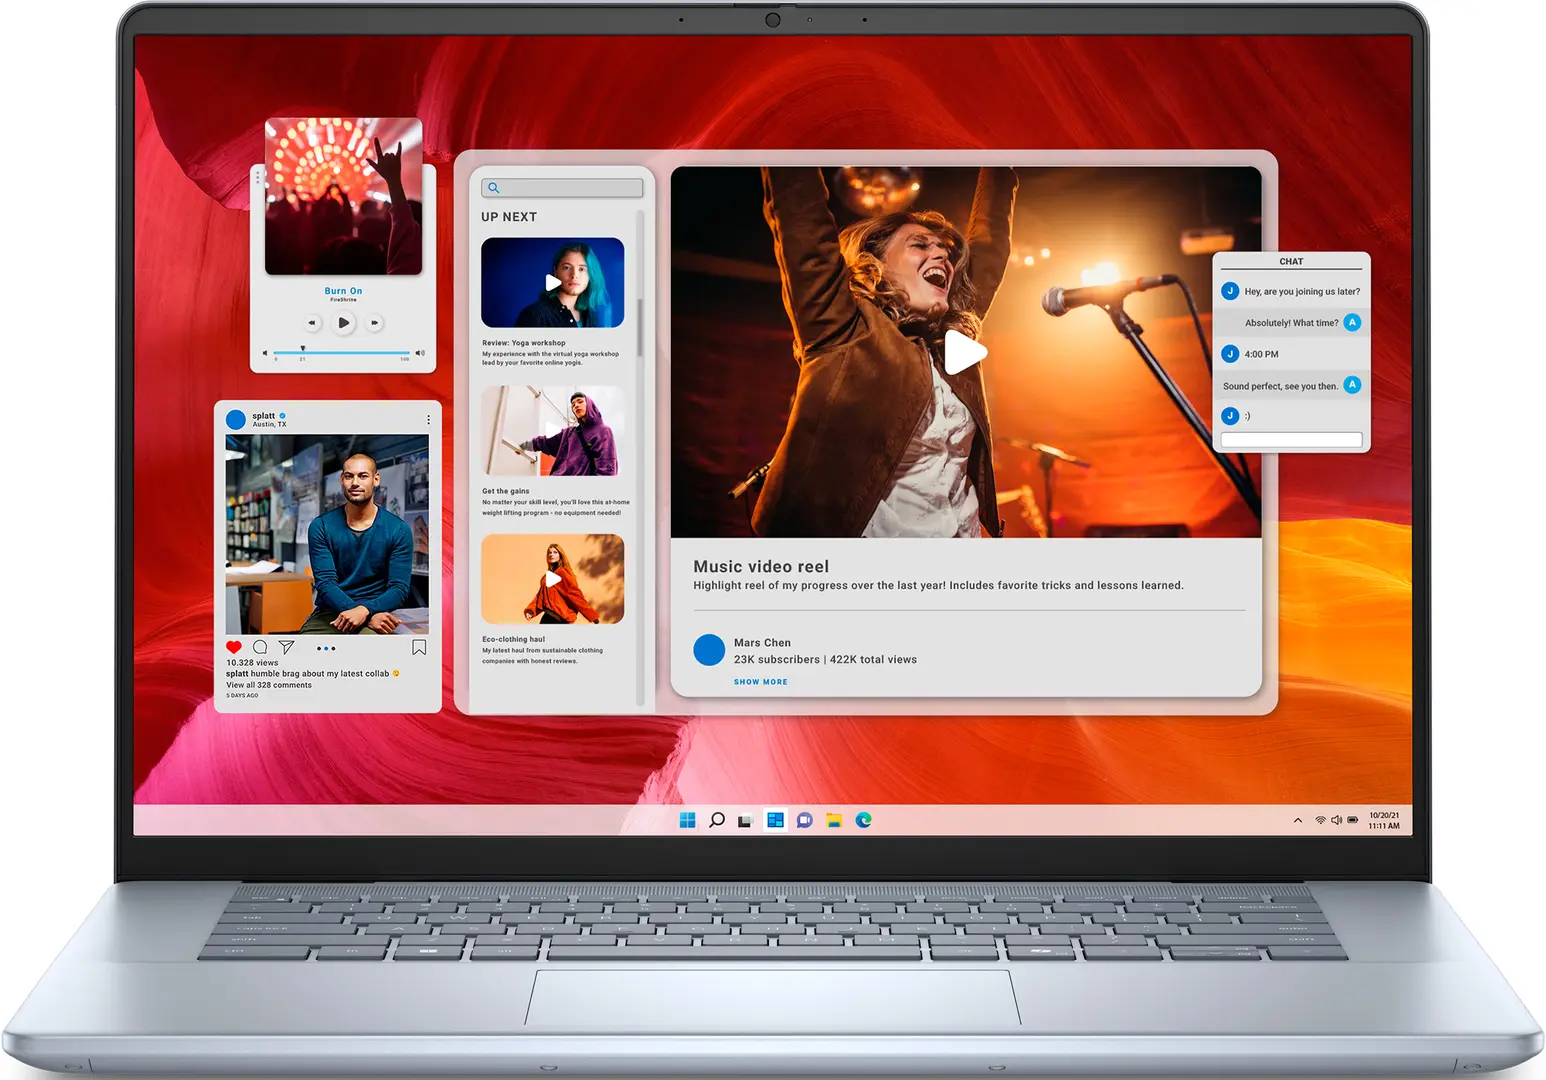
Task: Skip to the next track in music player
Action: tap(374, 323)
